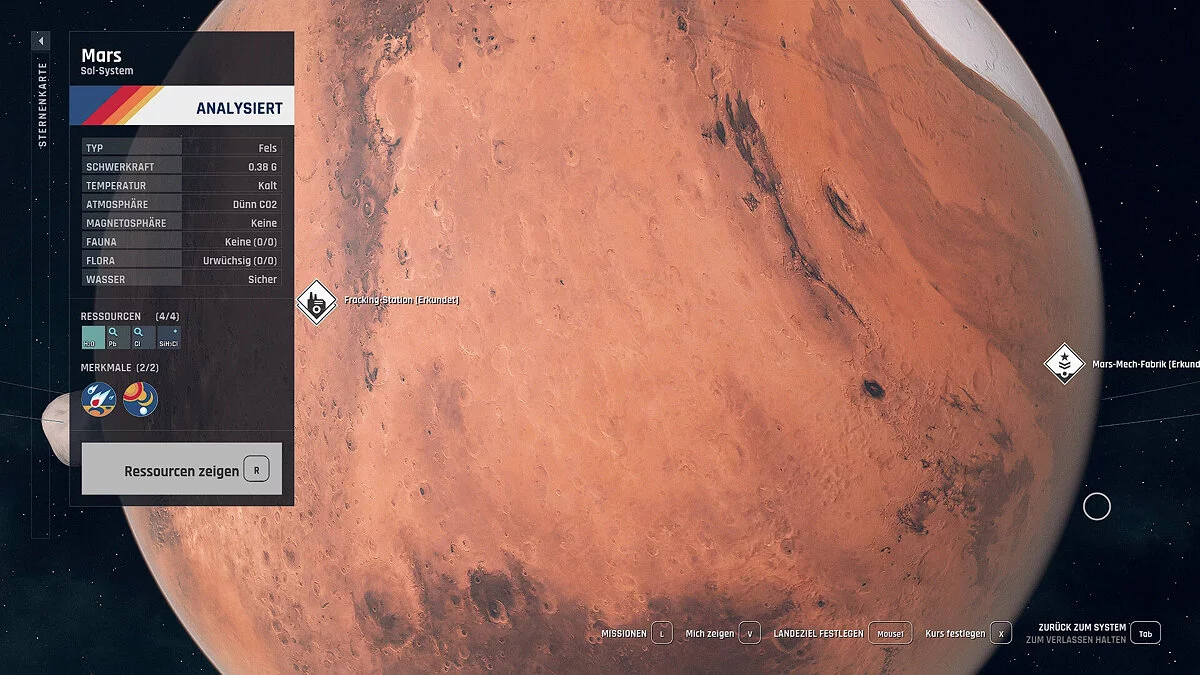This screenshot has height=675, width=1200.
Task: Click the TEMPERATUR row showing Kalt
Action: [182, 185]
